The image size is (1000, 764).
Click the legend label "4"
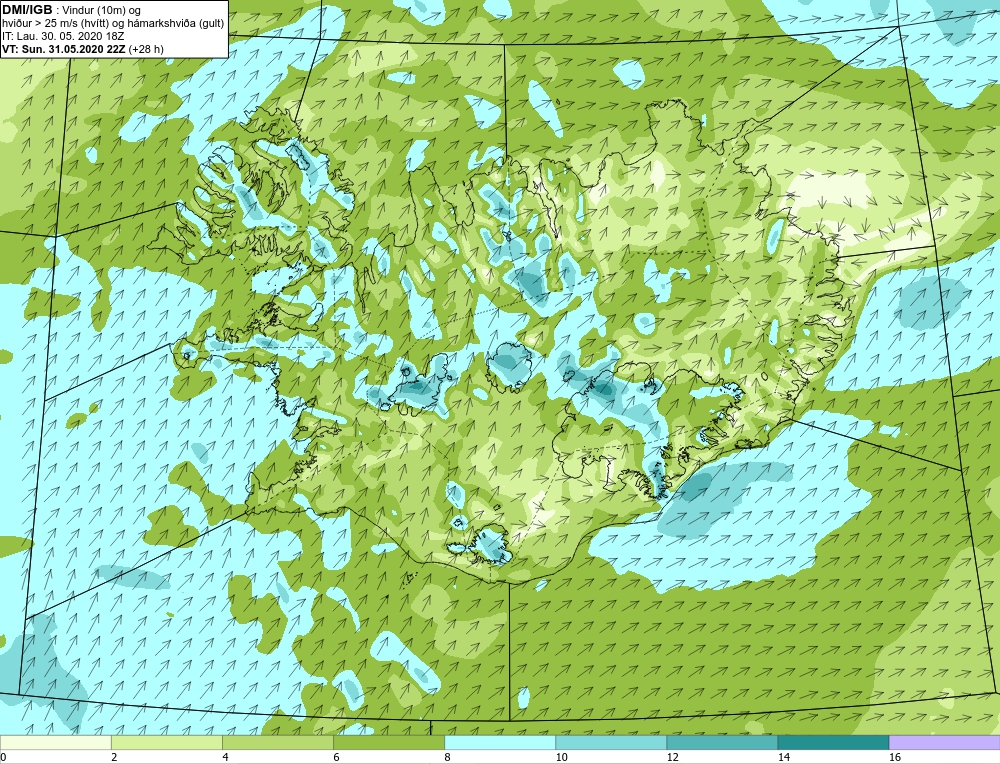point(225,757)
